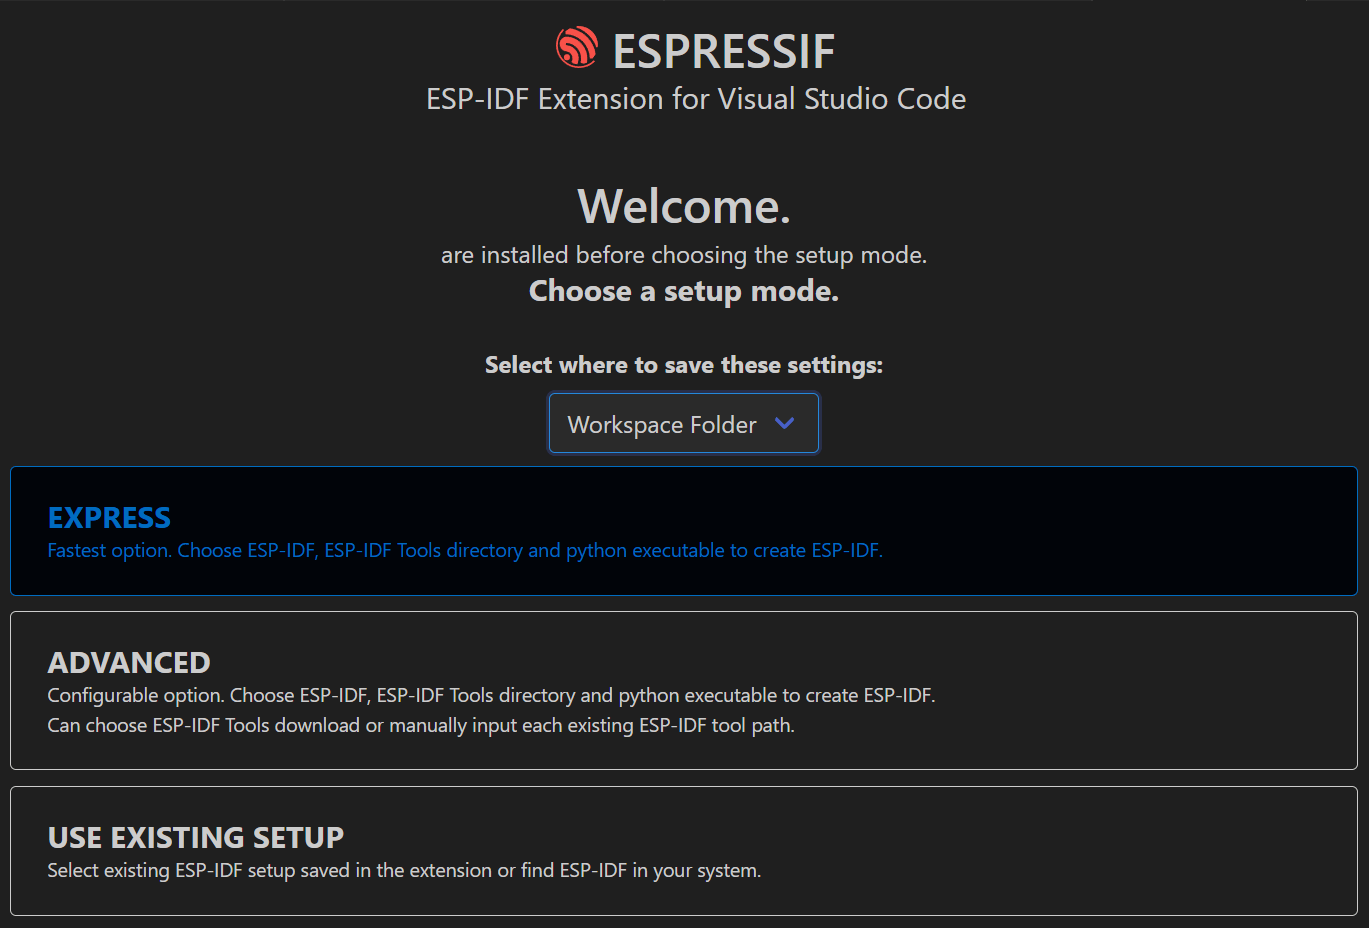Click the EXPRESS heading text
Viewport: 1369px width, 928px height.
[109, 517]
